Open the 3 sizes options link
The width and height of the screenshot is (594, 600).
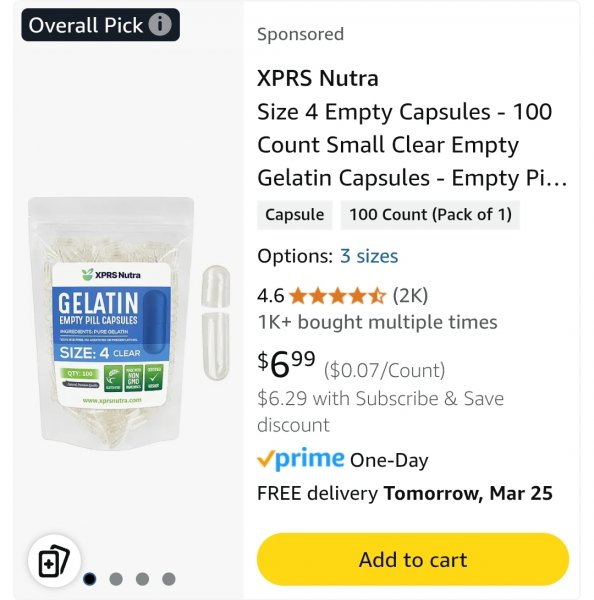tap(369, 256)
